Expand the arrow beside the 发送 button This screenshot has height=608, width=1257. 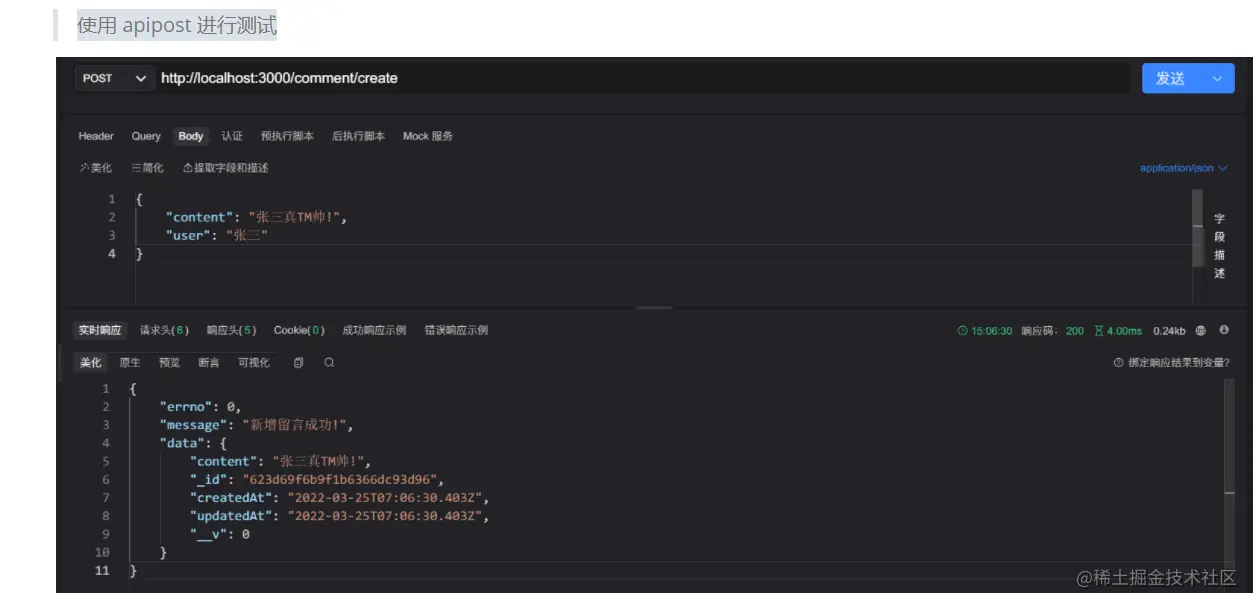pos(1217,78)
